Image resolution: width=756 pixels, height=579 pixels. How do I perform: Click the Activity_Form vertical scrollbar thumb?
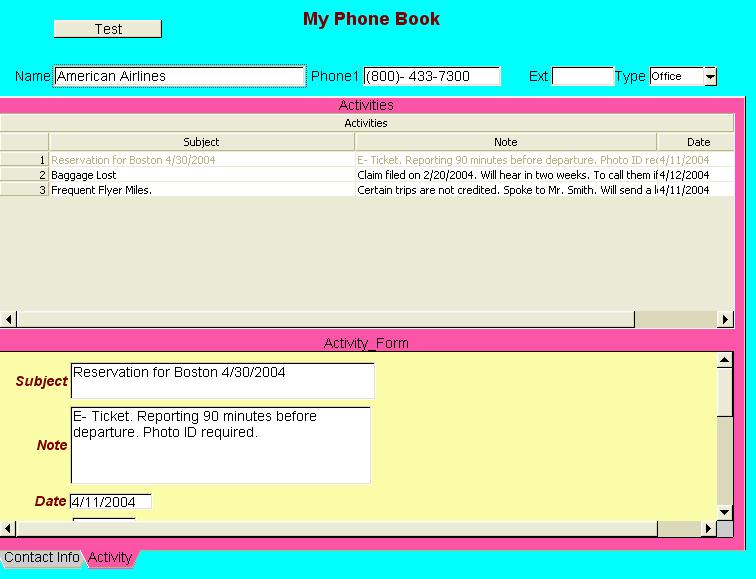(x=725, y=392)
